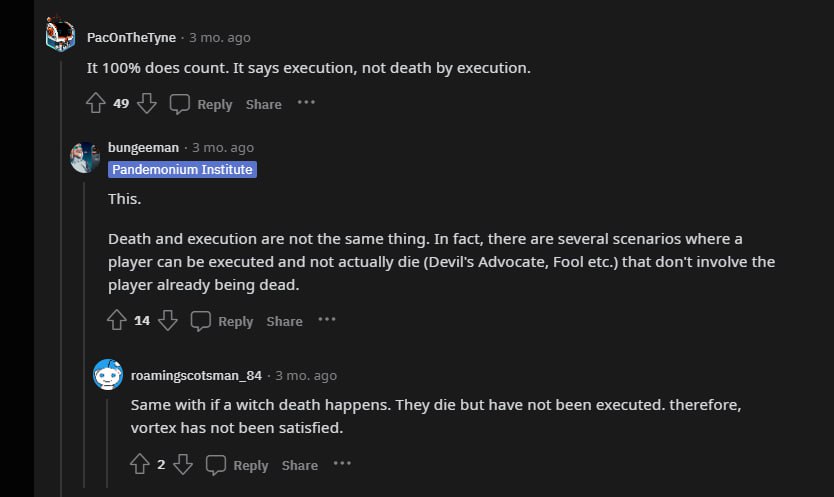Upvote roamingscotsman_84's comment
This screenshot has width=834, height=497.
pos(140,464)
